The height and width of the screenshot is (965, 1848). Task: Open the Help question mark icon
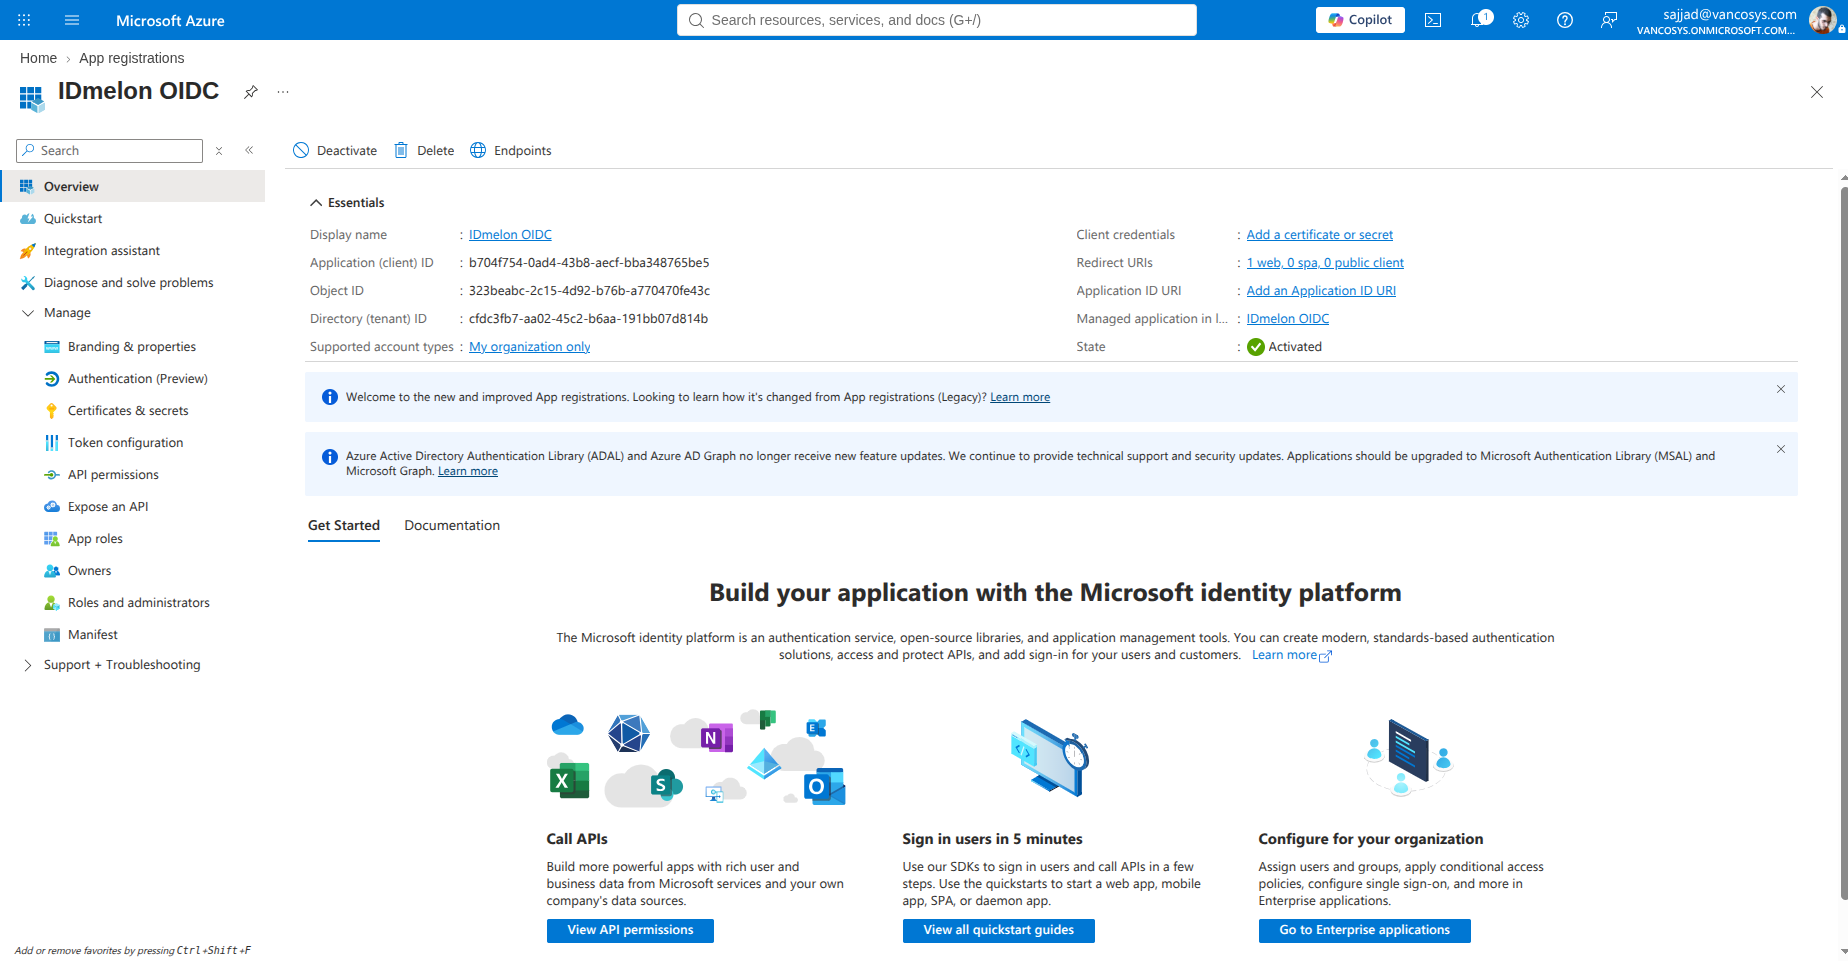click(x=1565, y=20)
